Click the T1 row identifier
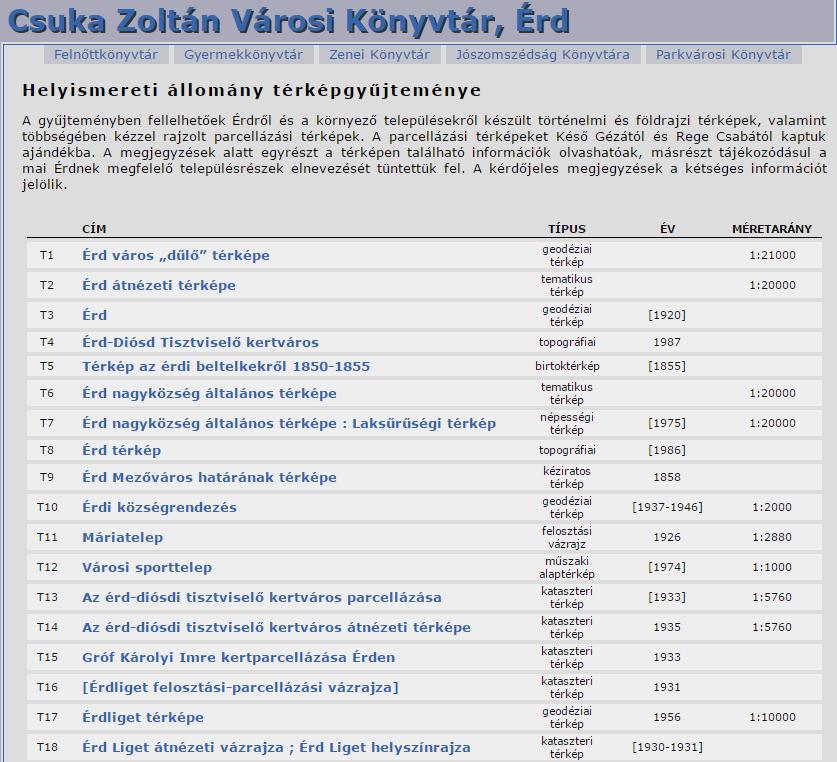Screen dimensions: 837x762 (x=47, y=255)
